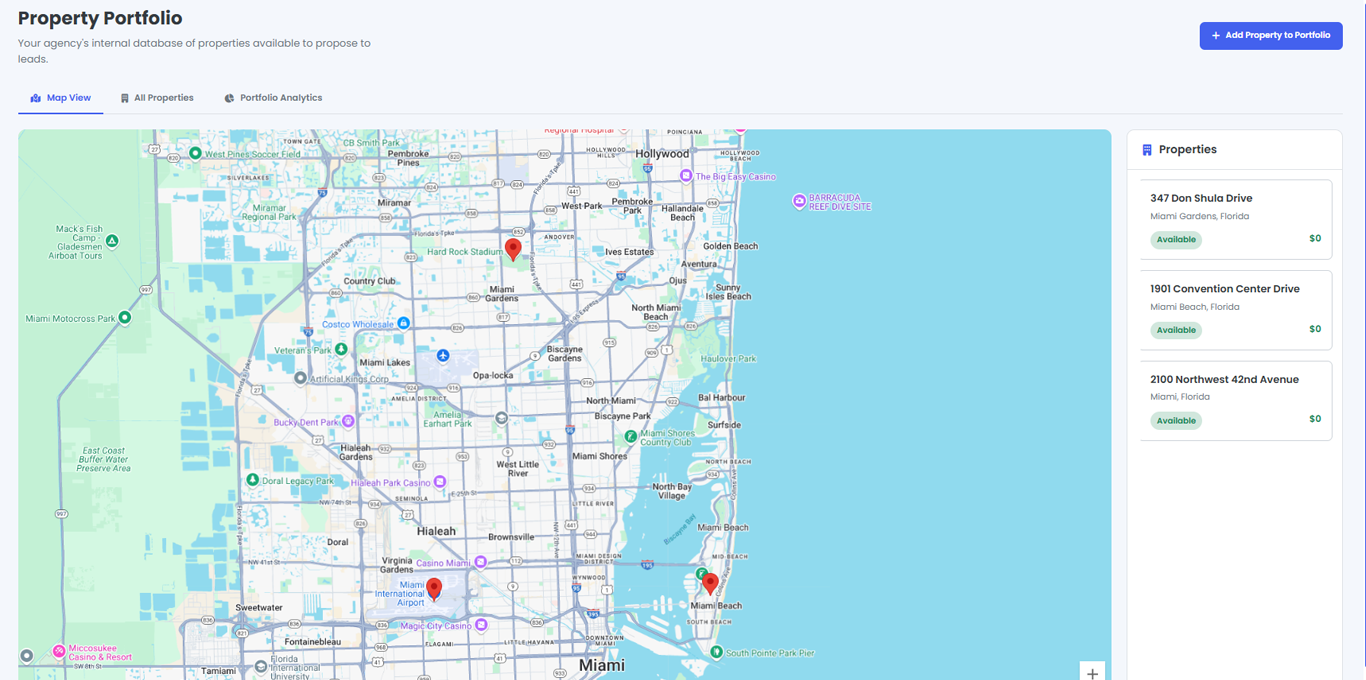
Task: Click the Magic City Casino marker
Action: tap(481, 625)
